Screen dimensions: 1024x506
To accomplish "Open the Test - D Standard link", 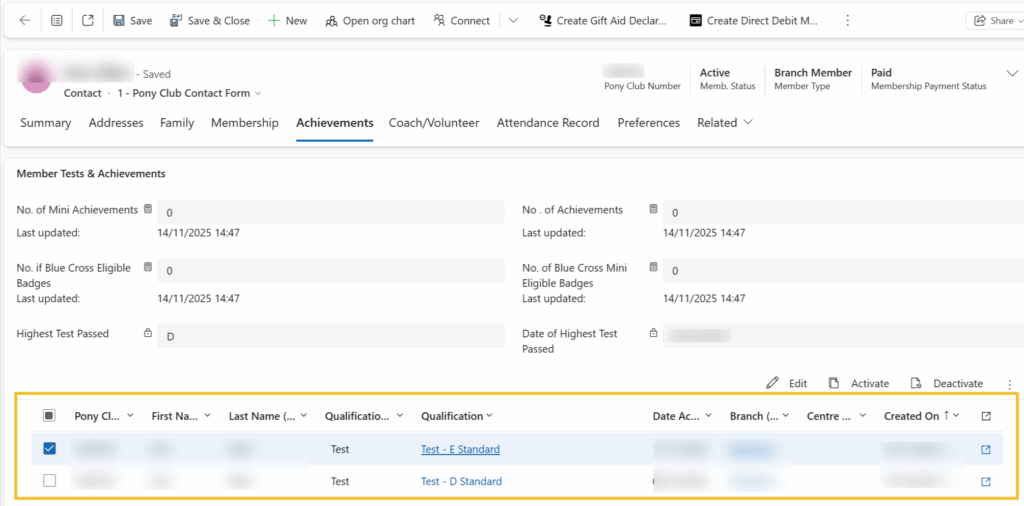I will tap(461, 481).
